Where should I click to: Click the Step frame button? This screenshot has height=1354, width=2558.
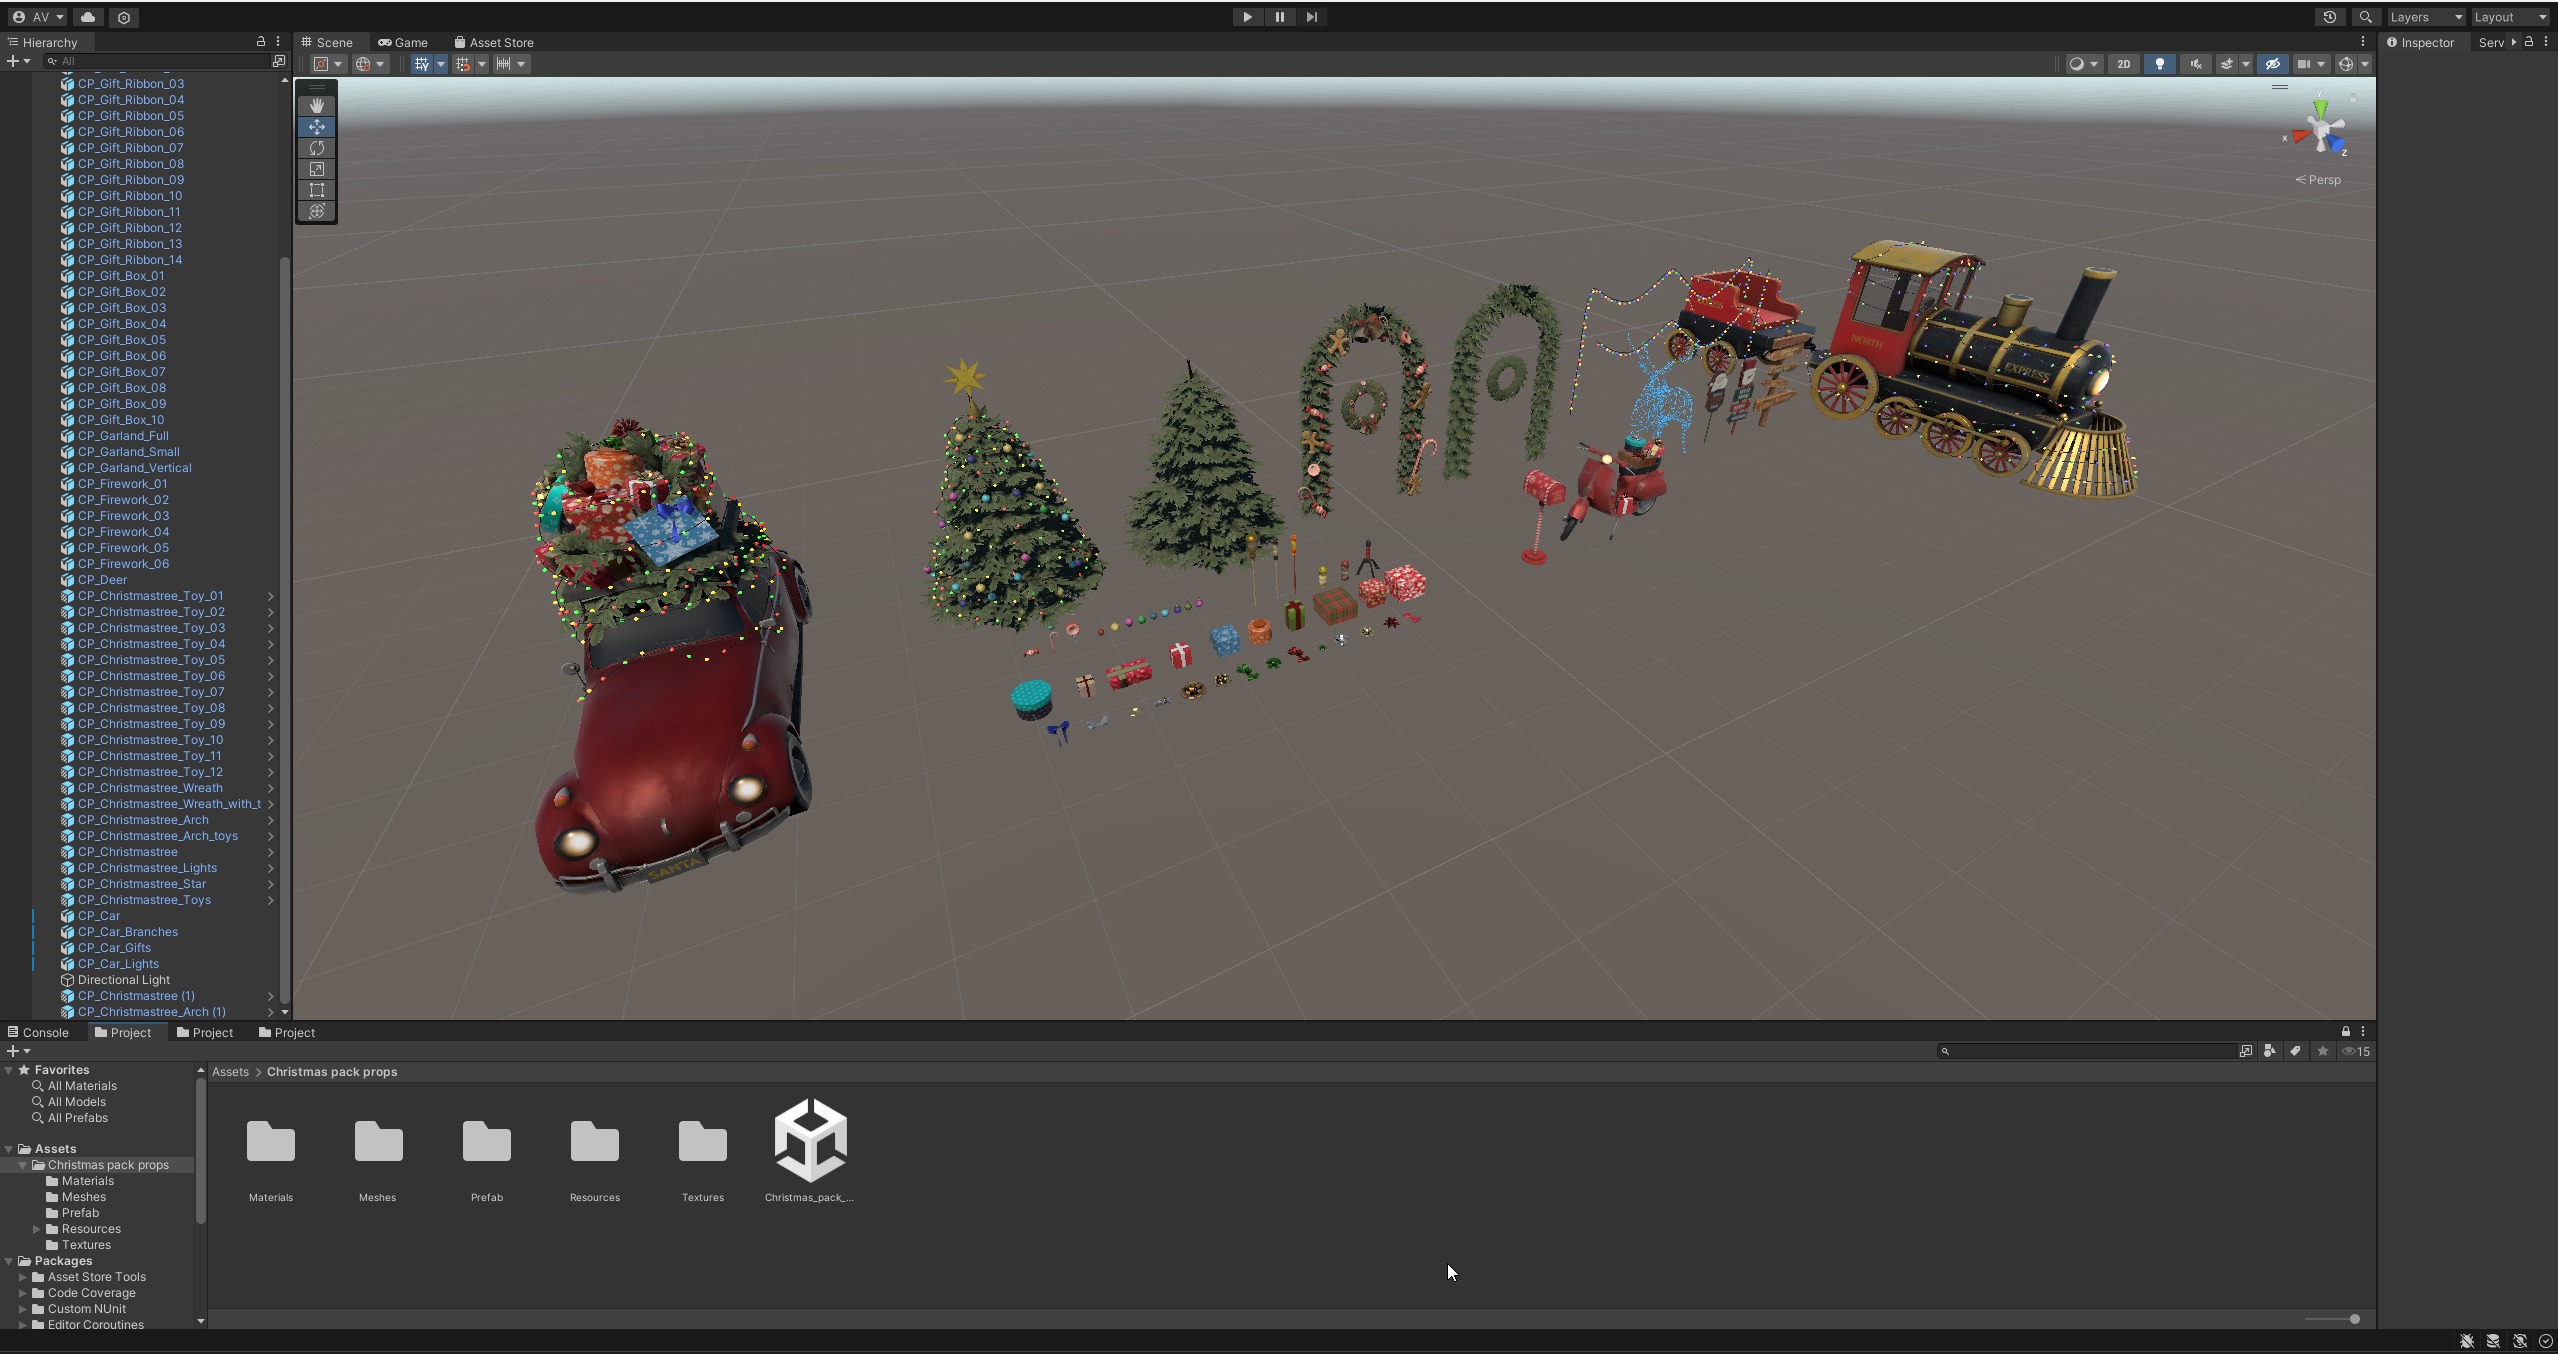coord(1311,17)
